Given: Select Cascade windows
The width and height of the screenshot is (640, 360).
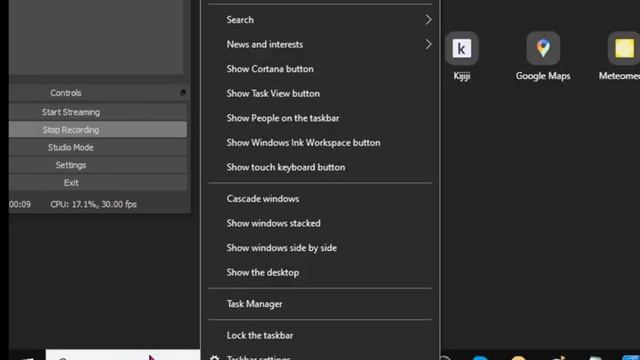Looking at the screenshot, I should click(320, 199).
